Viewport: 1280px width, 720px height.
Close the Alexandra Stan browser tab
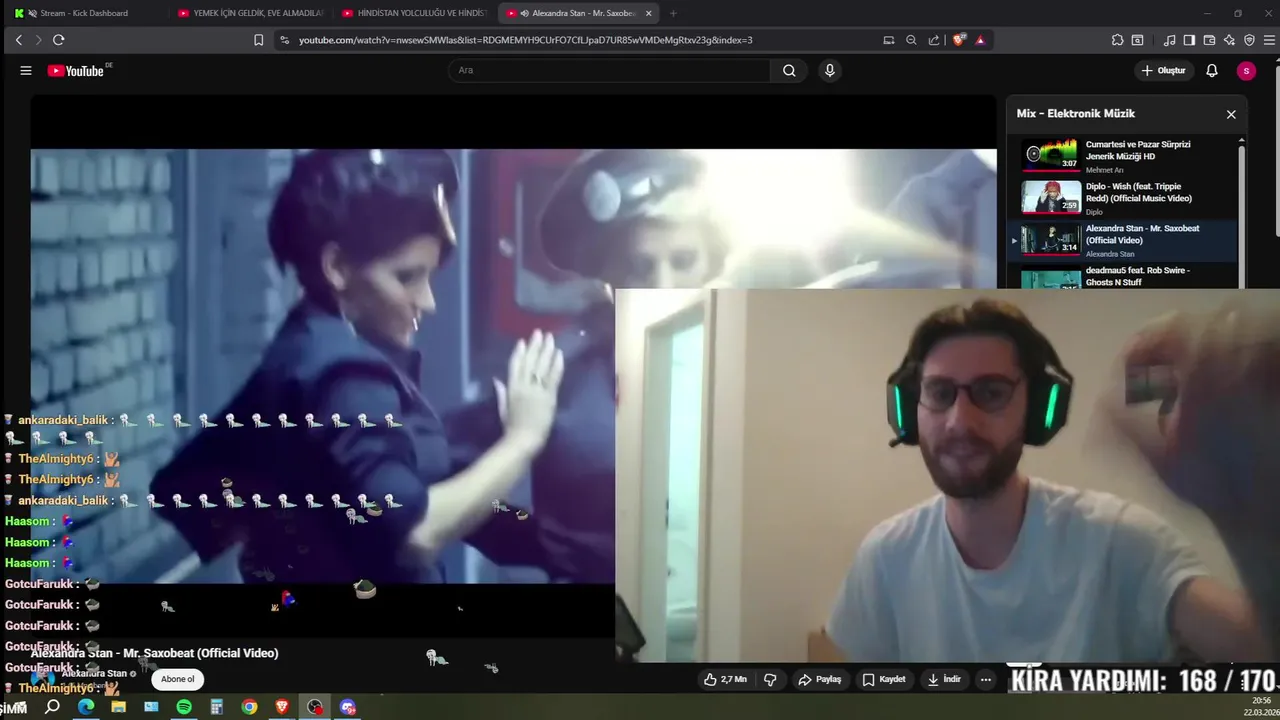[649, 13]
